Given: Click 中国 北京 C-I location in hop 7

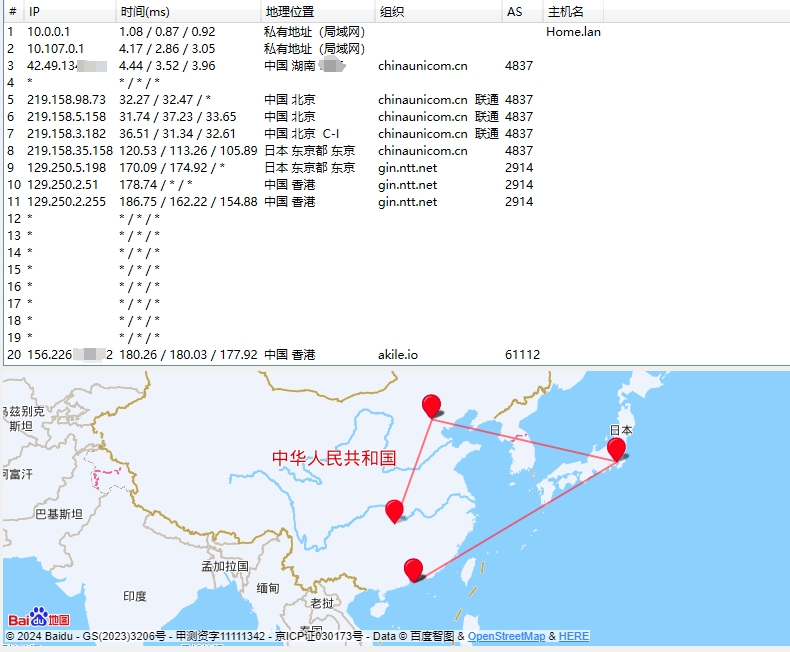Looking at the screenshot, I should pyautogui.click(x=302, y=134).
